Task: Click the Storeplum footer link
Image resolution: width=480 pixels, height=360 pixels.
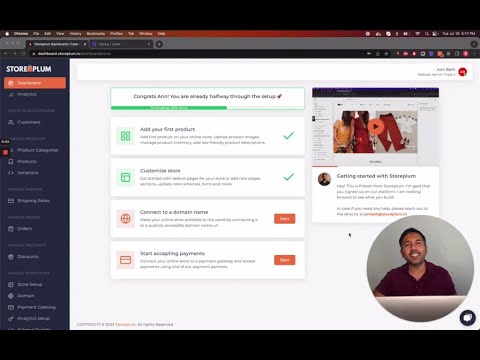Action: click(125, 324)
